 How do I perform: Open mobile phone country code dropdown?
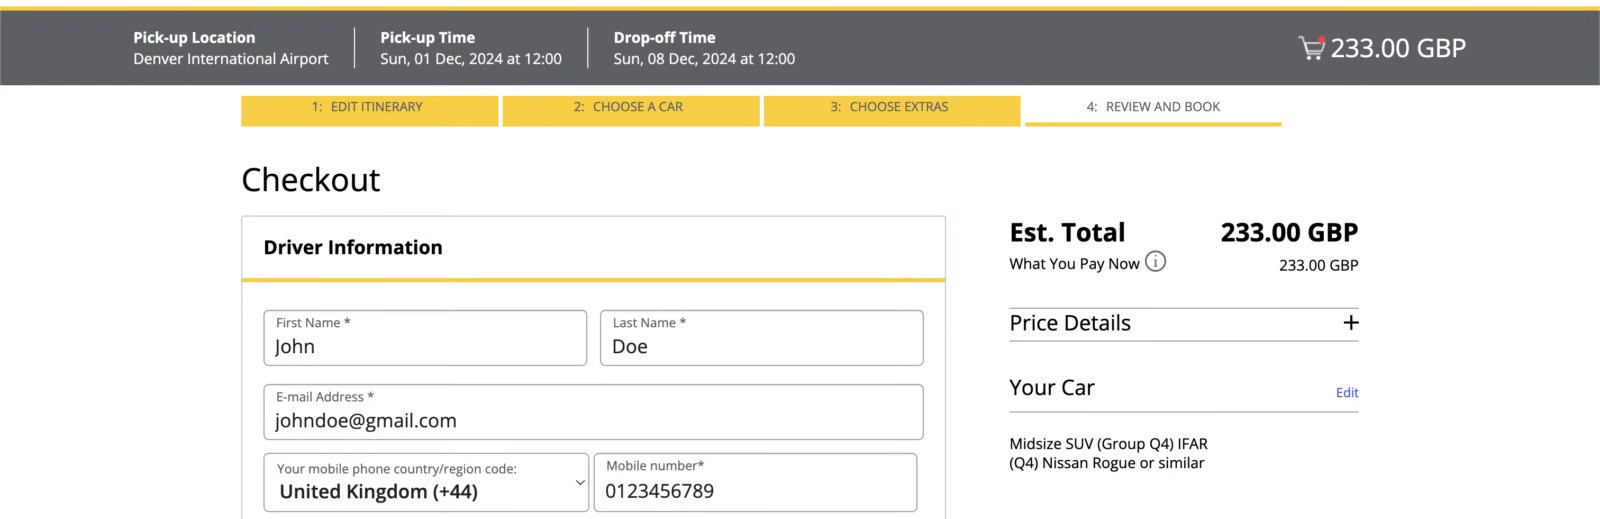[x=426, y=482]
